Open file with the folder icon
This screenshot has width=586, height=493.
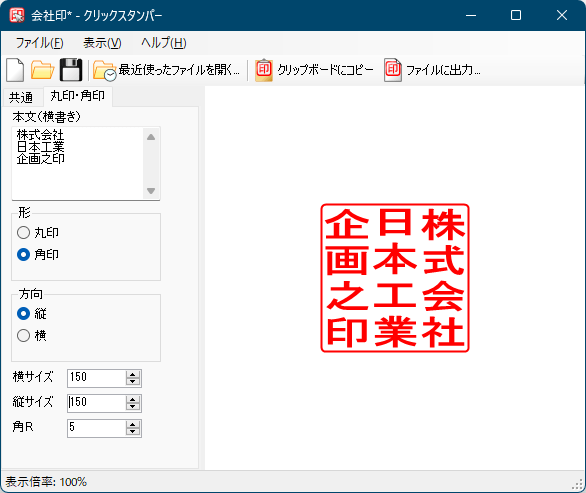click(42, 70)
